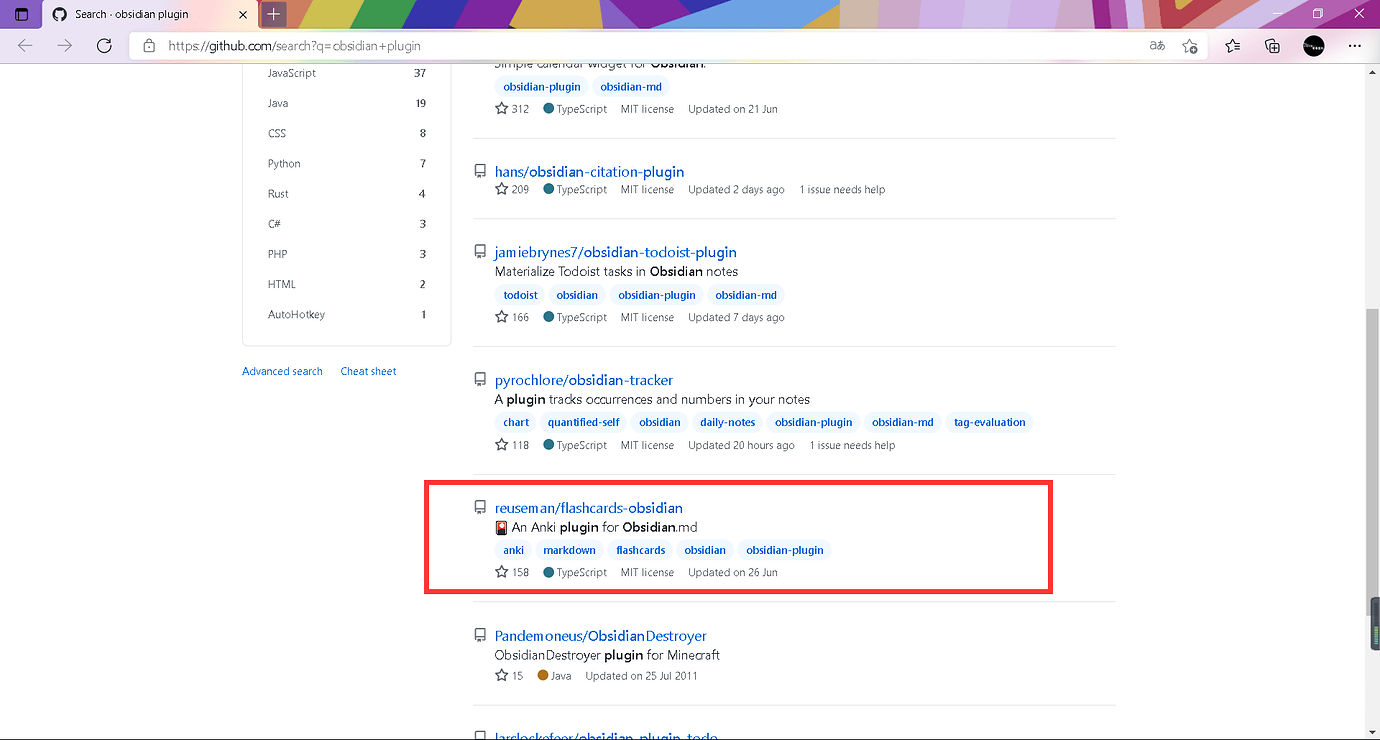Click repository icon beside Pandemoneus/ObsidianDestroyer
The width and height of the screenshot is (1380, 740).
tap(480, 636)
